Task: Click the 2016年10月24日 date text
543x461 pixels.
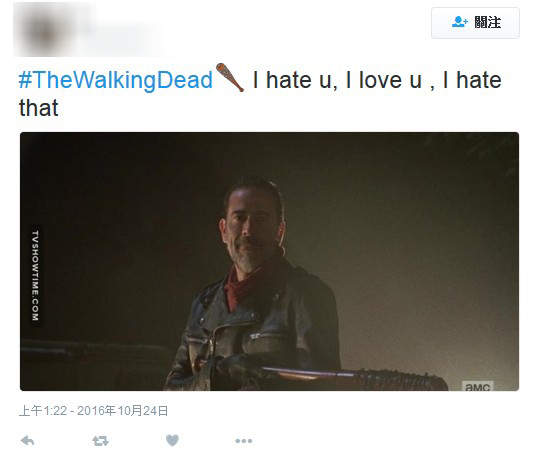Action: click(x=123, y=411)
